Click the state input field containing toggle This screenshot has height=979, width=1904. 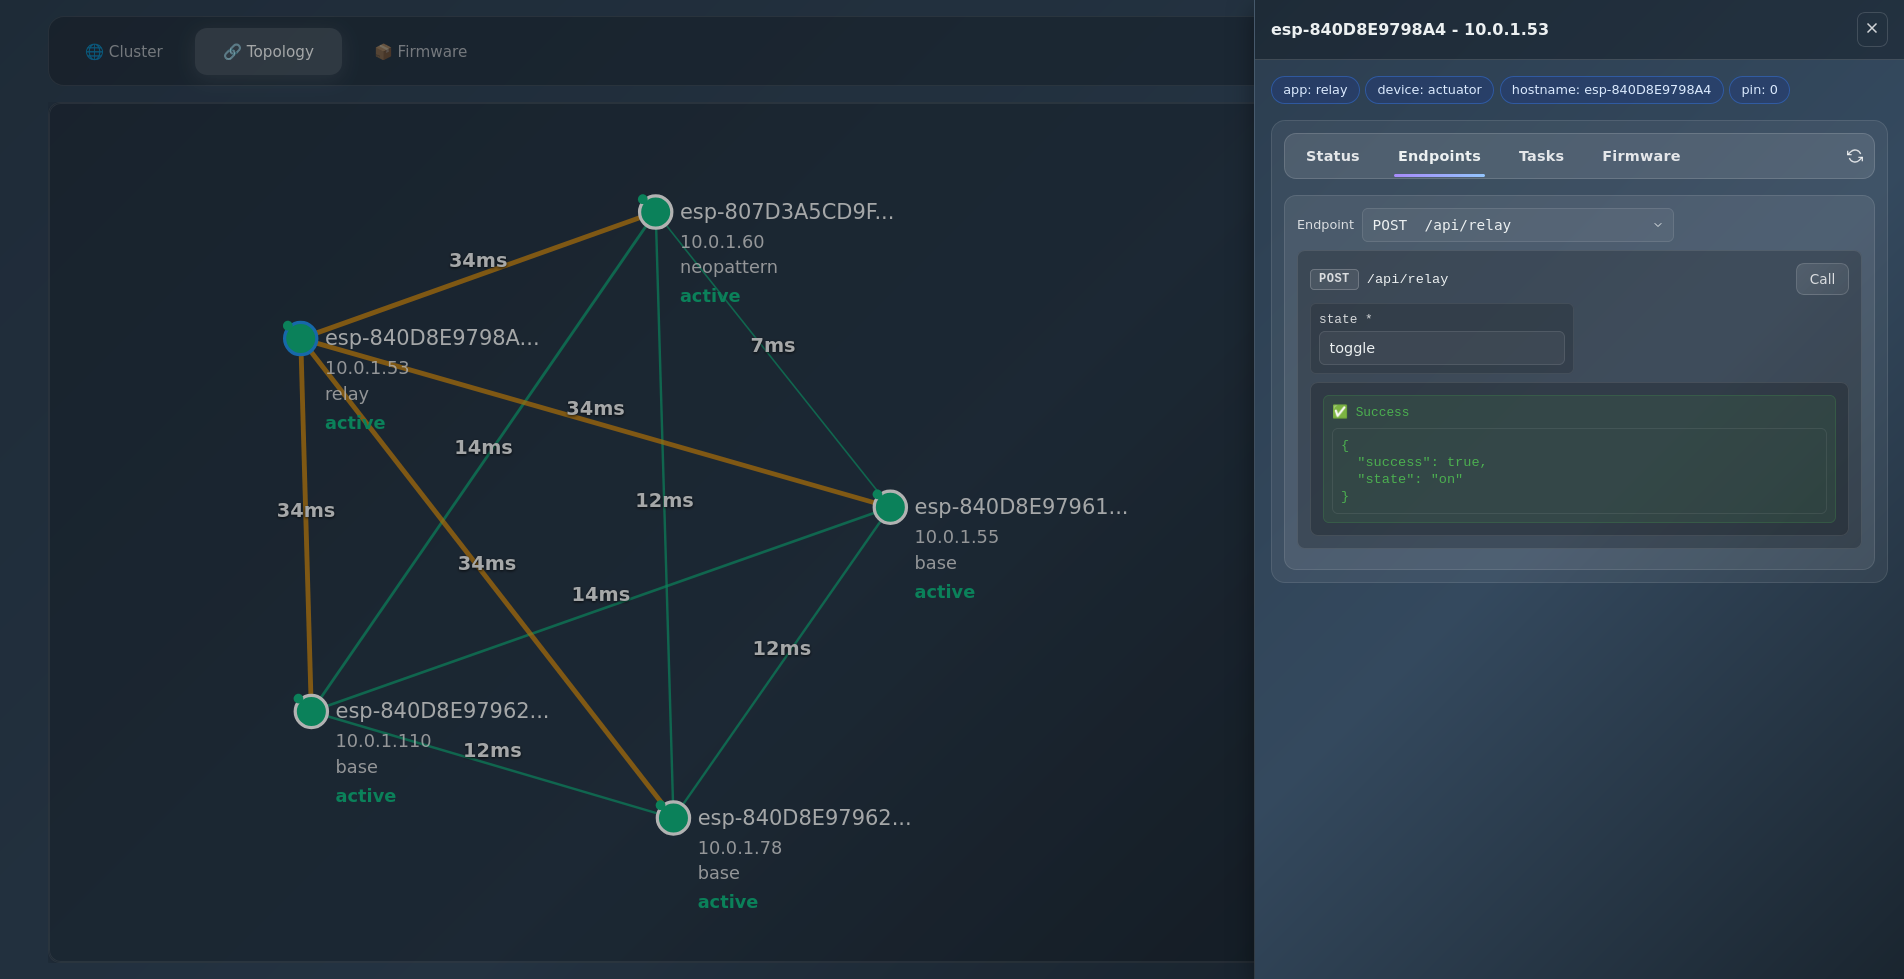(x=1440, y=348)
